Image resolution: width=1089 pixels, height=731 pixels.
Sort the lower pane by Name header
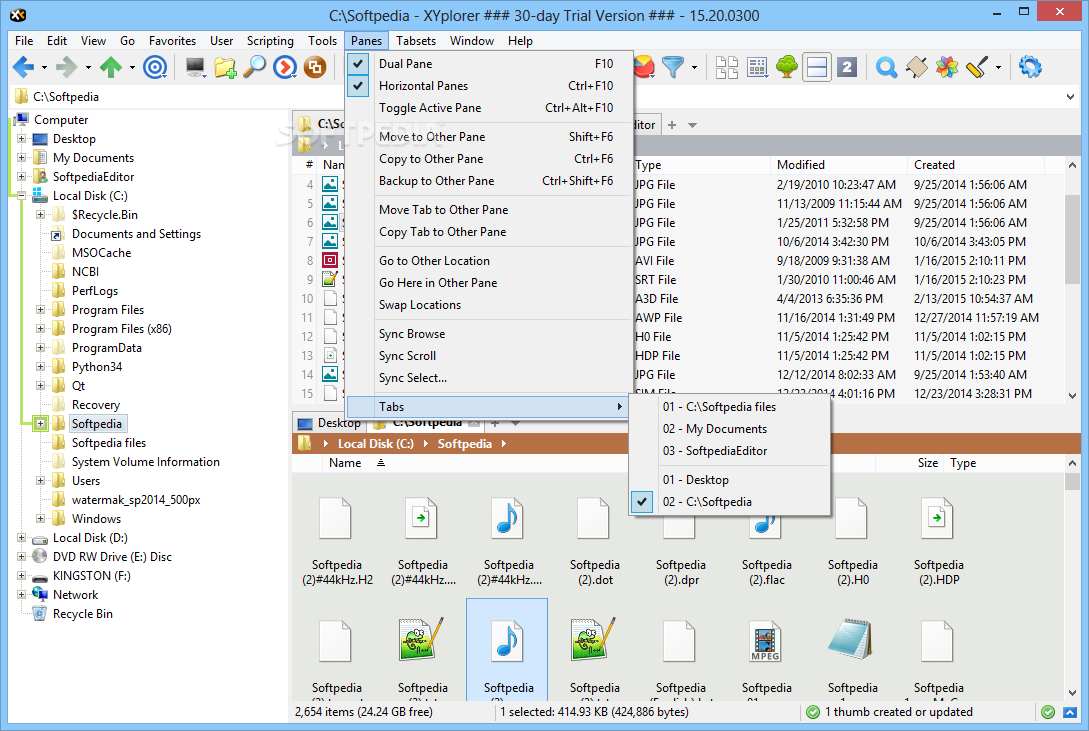coord(344,463)
